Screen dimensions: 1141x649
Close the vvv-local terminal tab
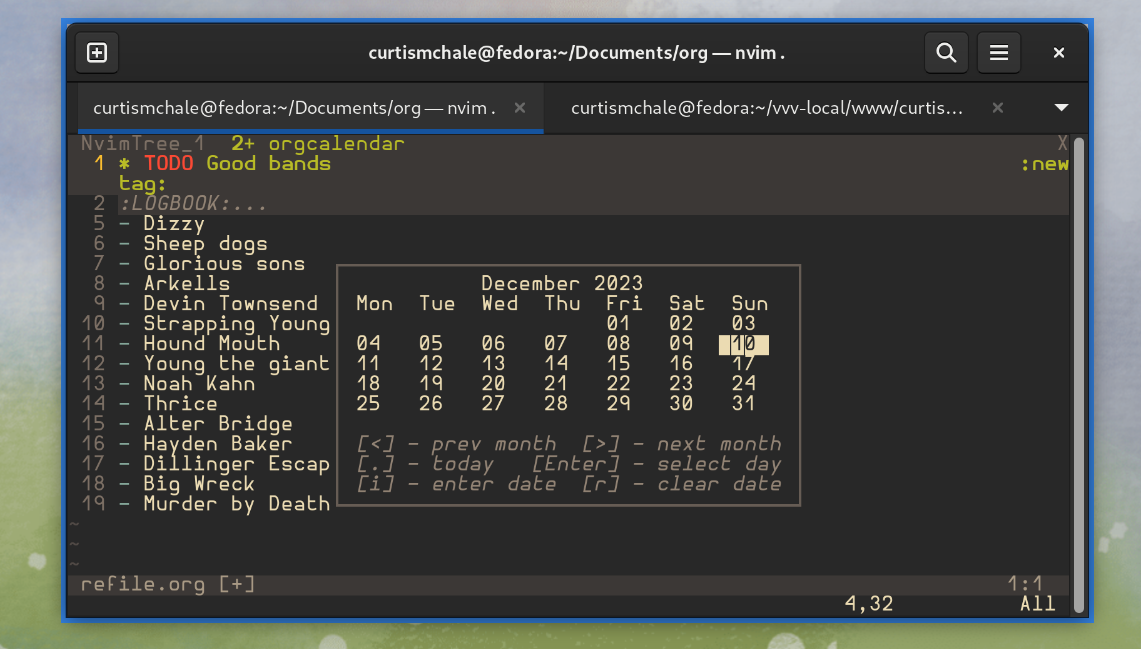(997, 108)
